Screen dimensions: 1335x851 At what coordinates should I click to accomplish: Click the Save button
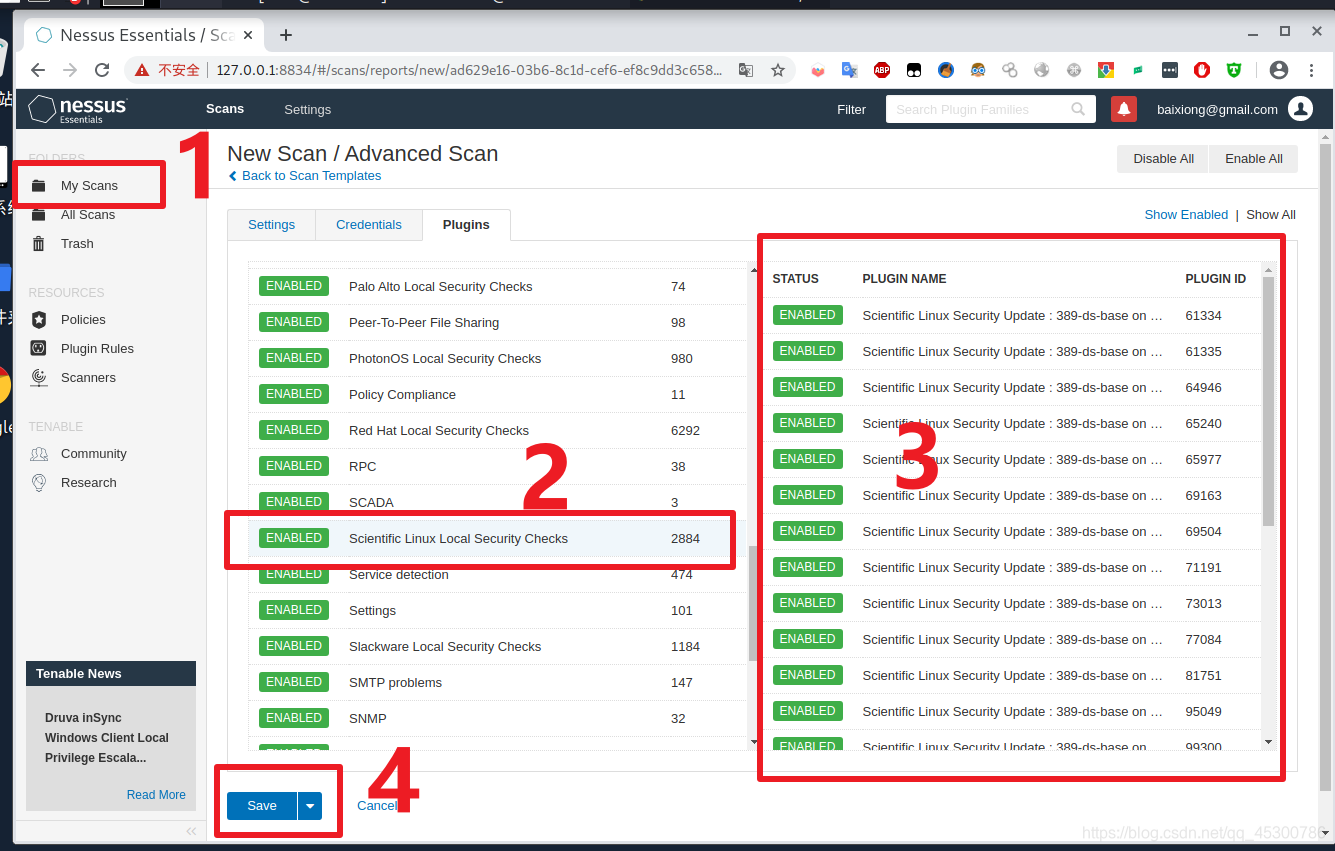(262, 806)
